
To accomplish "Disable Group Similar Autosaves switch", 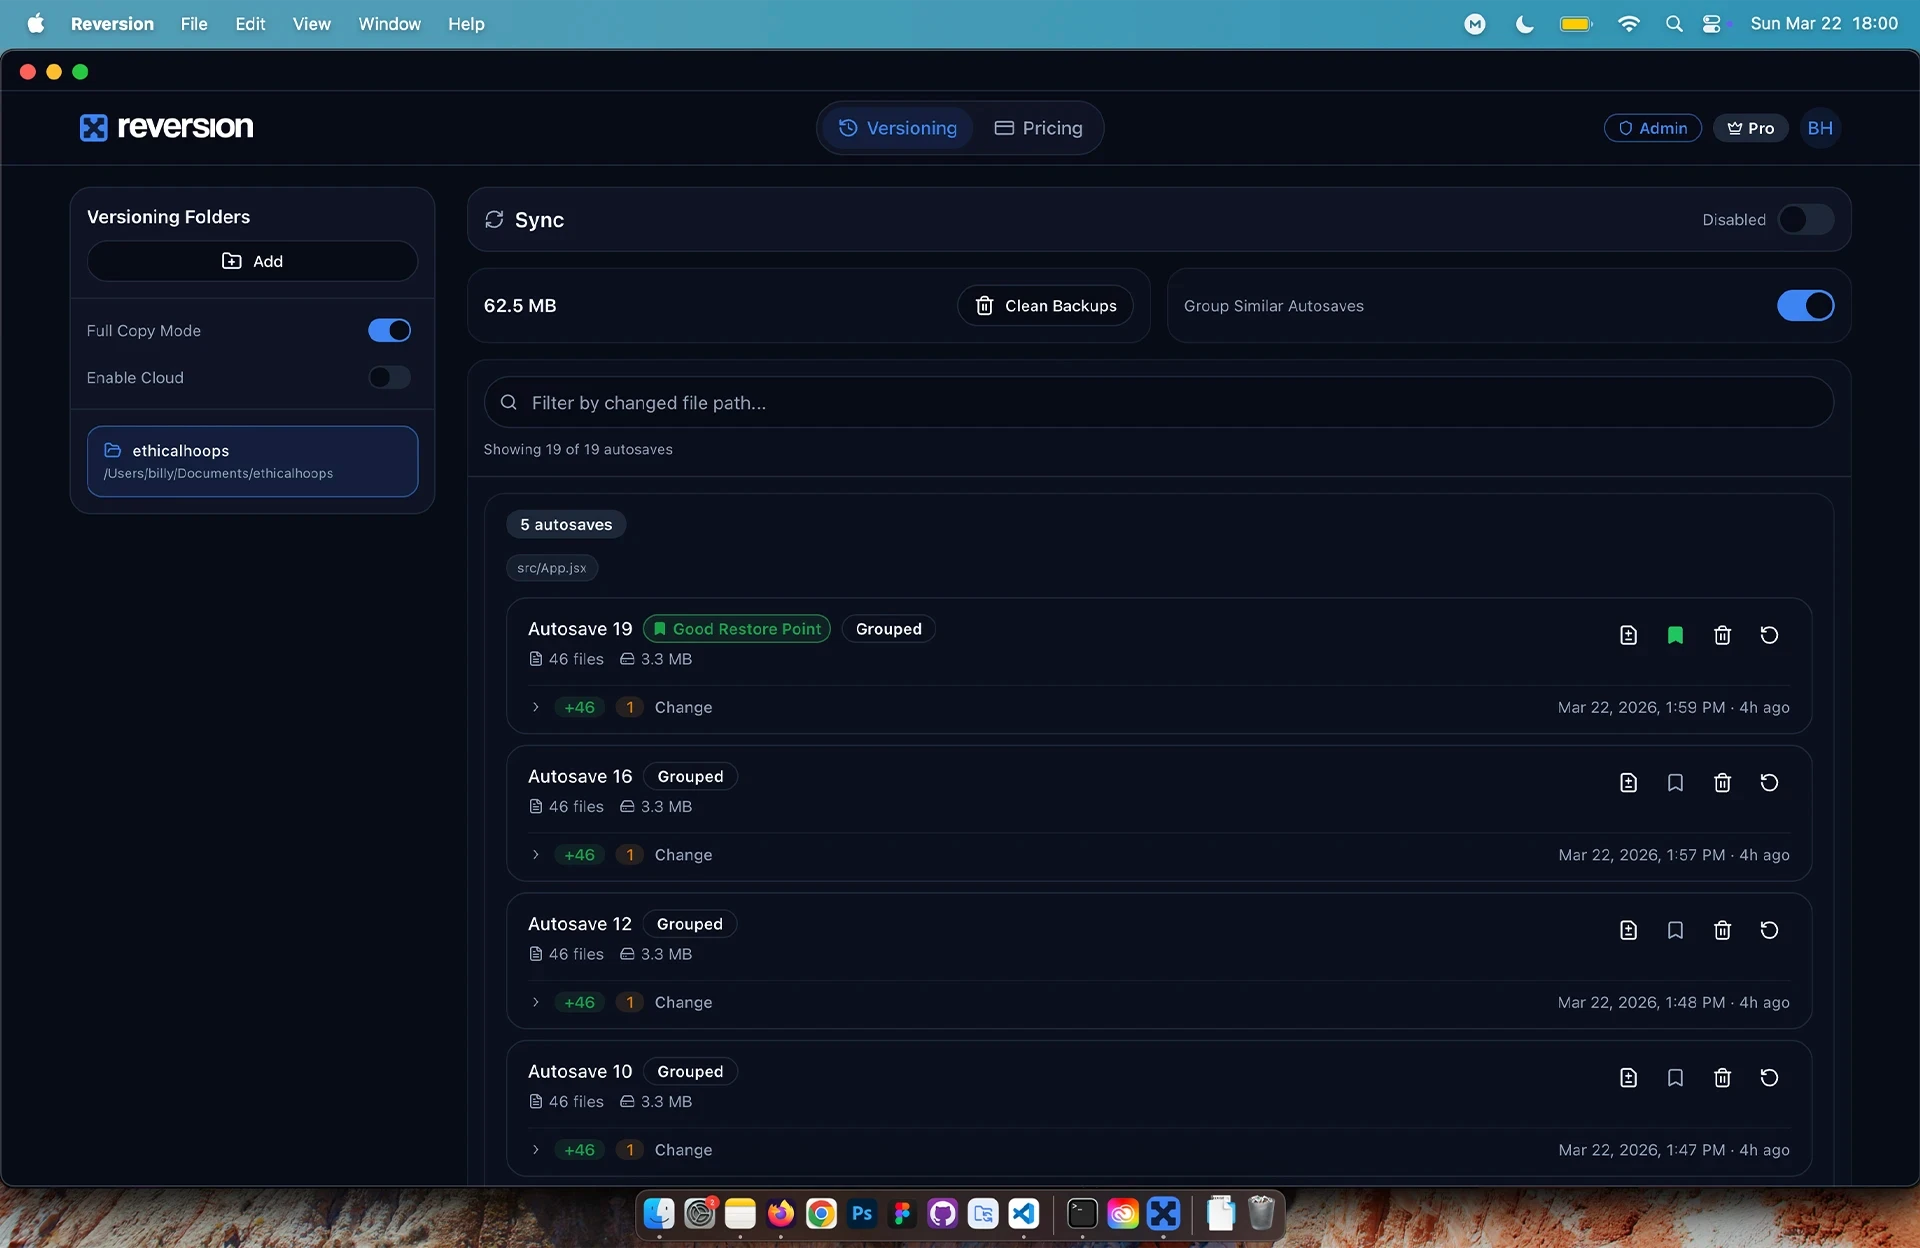I will [x=1805, y=306].
